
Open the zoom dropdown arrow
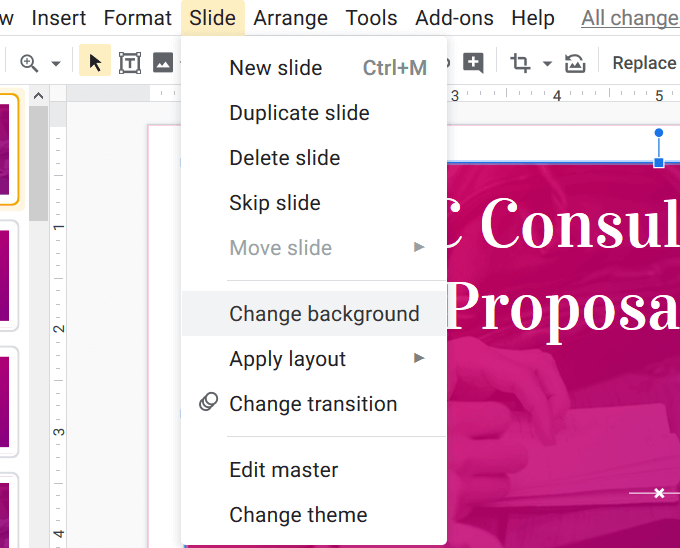tap(56, 63)
